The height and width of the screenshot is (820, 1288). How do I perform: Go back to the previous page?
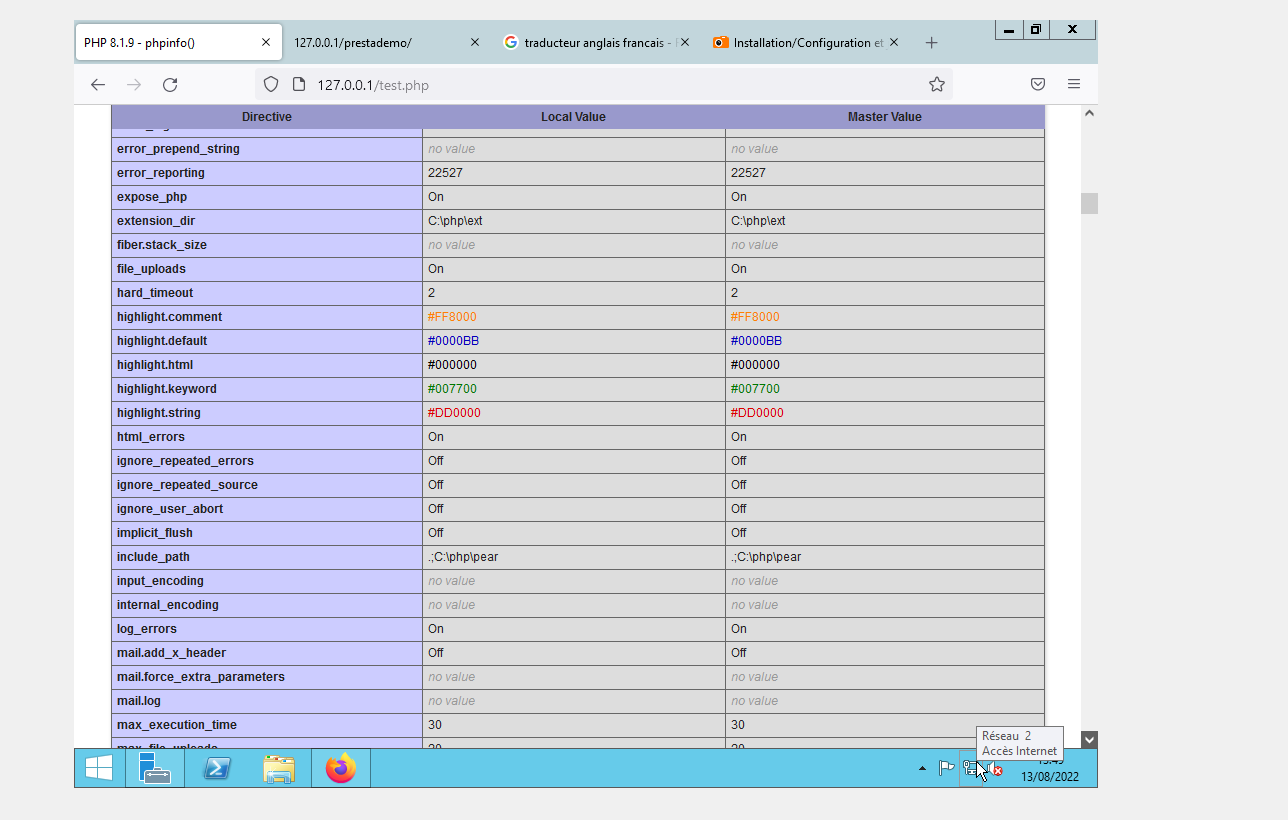click(x=98, y=85)
